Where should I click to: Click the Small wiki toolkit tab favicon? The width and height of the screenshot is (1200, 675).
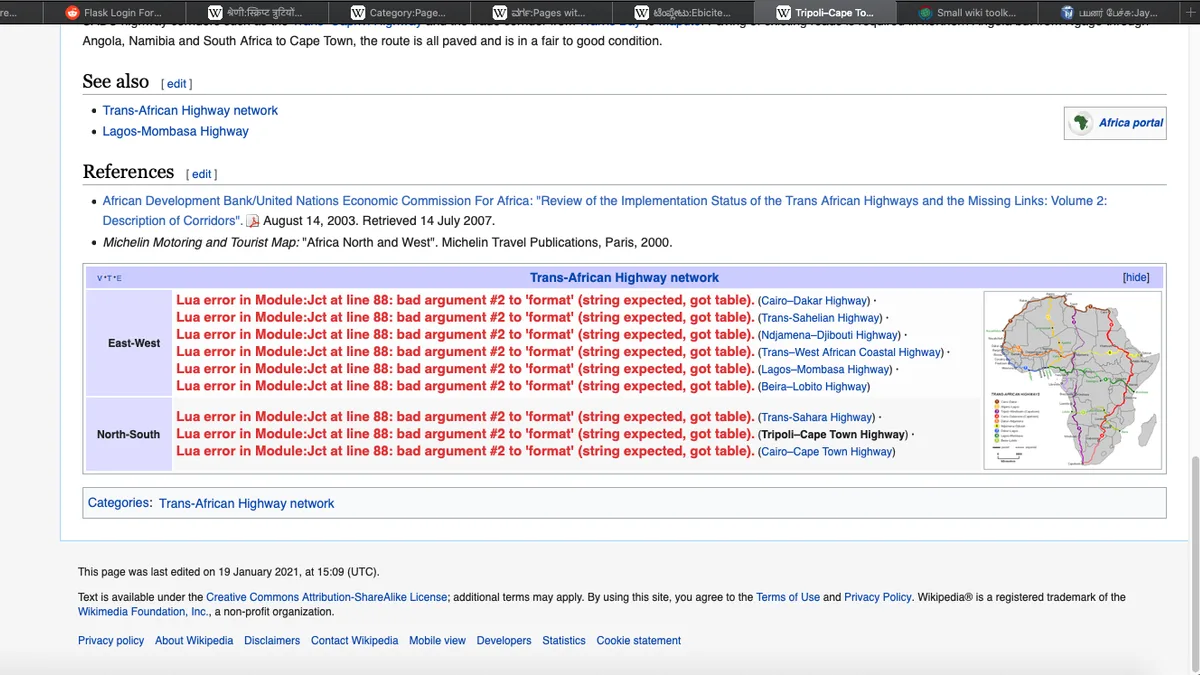pos(926,13)
